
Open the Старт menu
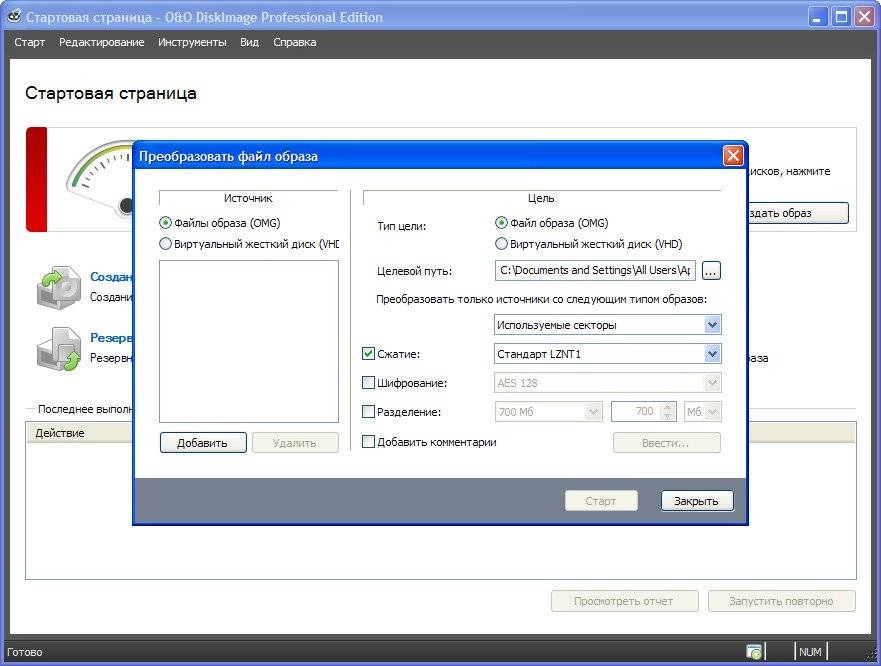29,42
